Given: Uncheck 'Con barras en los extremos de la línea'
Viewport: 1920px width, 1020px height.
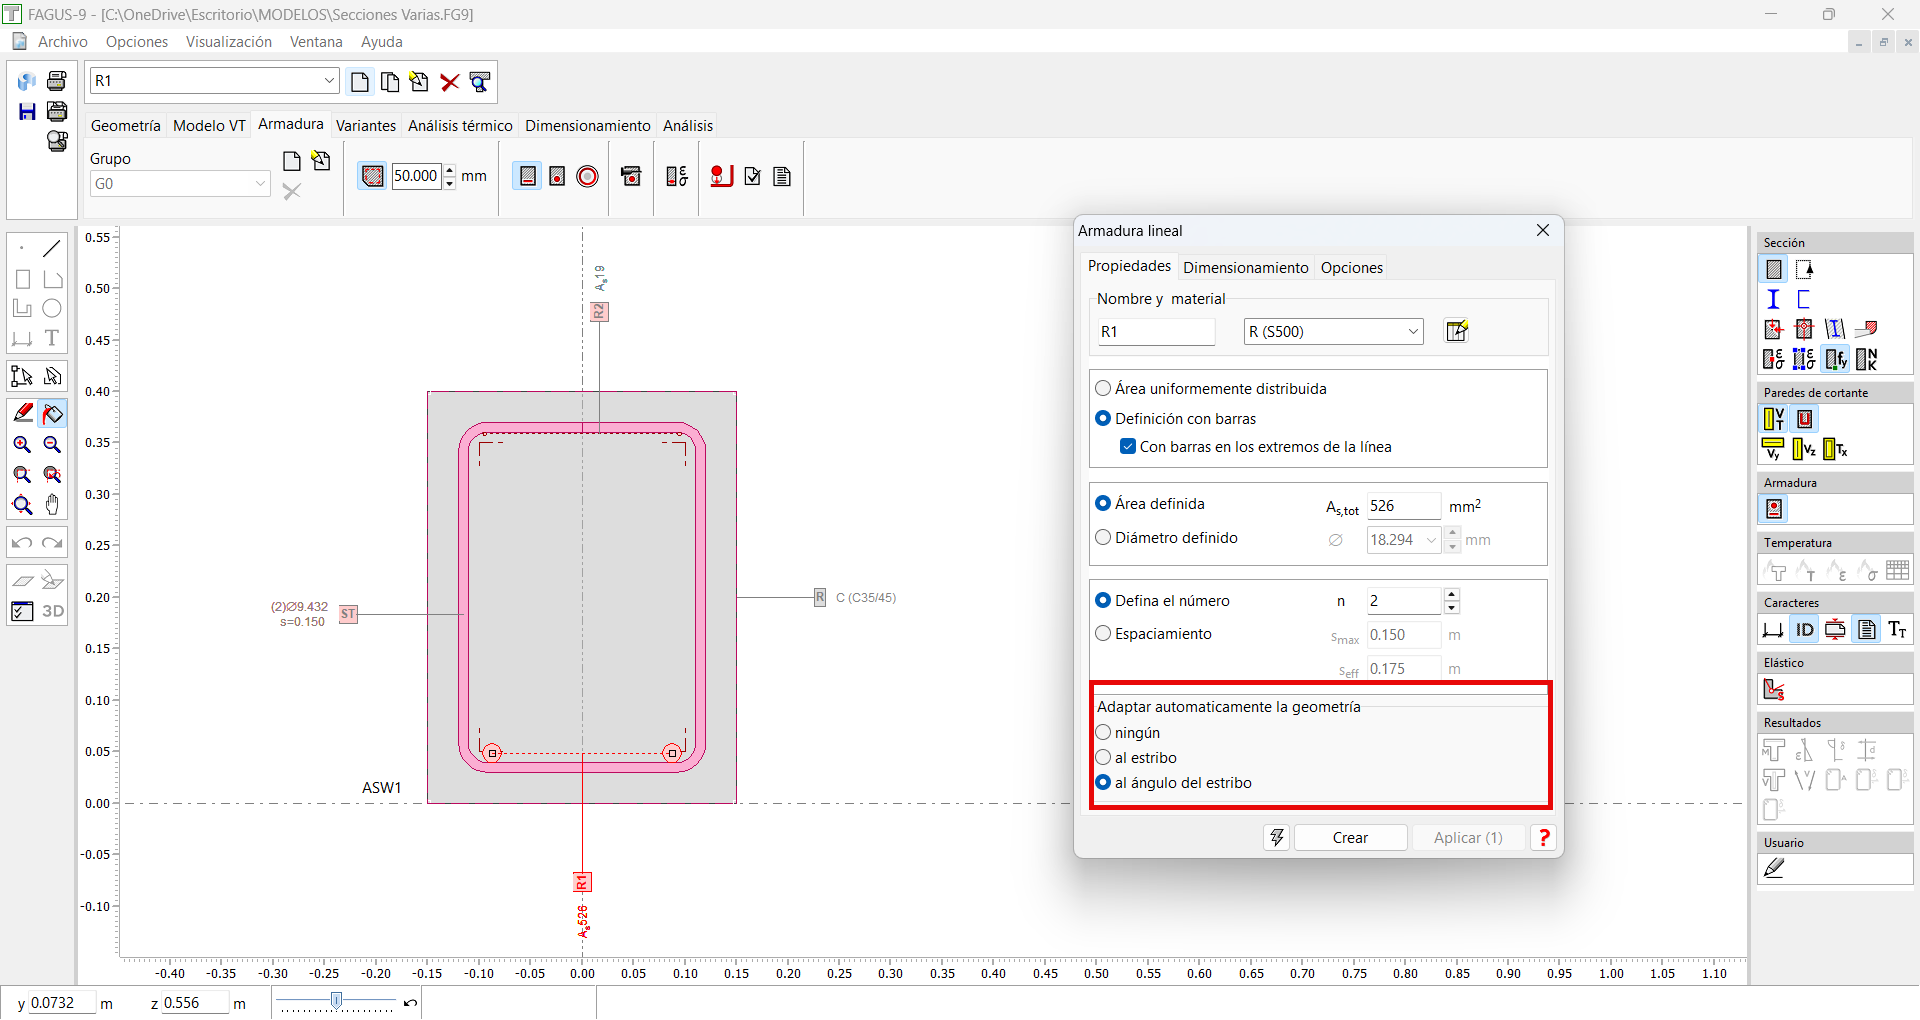Looking at the screenshot, I should click(1128, 447).
